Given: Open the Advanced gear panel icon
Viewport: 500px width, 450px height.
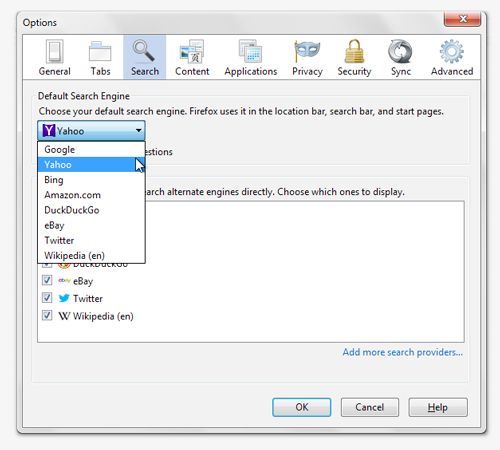Looking at the screenshot, I should click(x=452, y=51).
